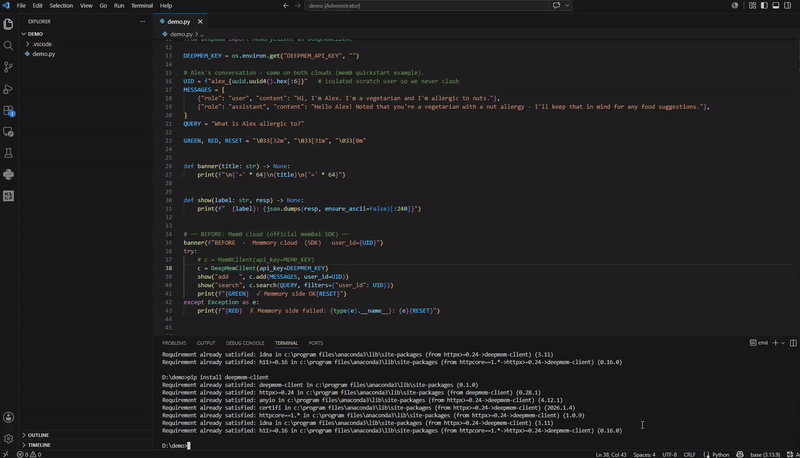Go forward with the navigation arrow

coord(297,6)
